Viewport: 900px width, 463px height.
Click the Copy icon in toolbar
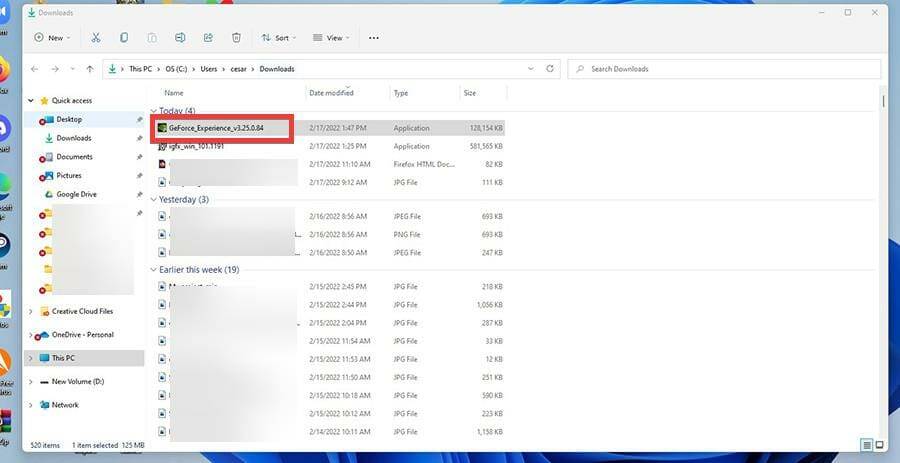[124, 38]
